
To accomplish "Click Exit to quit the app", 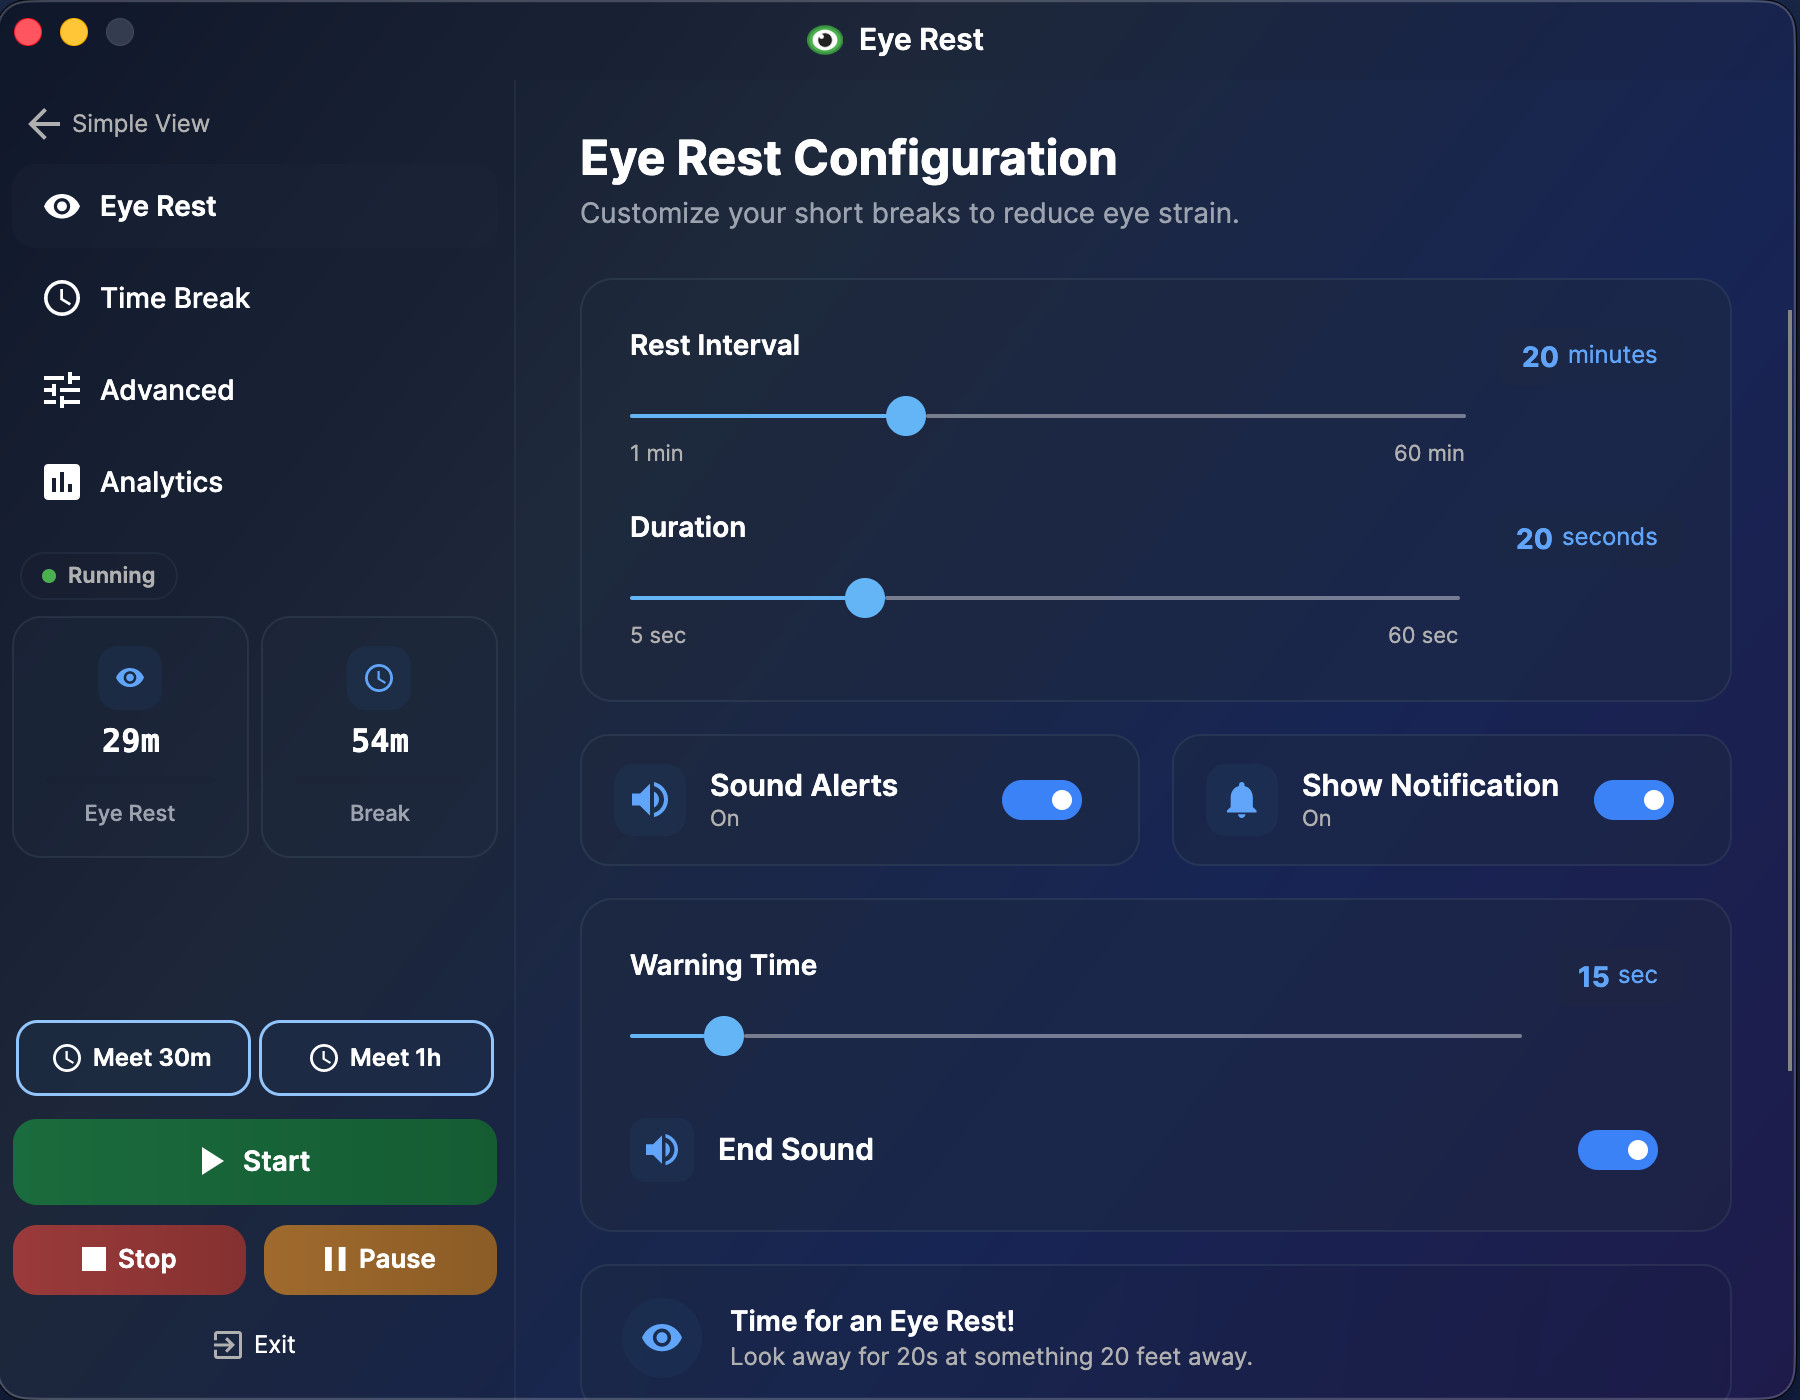I will pyautogui.click(x=255, y=1345).
